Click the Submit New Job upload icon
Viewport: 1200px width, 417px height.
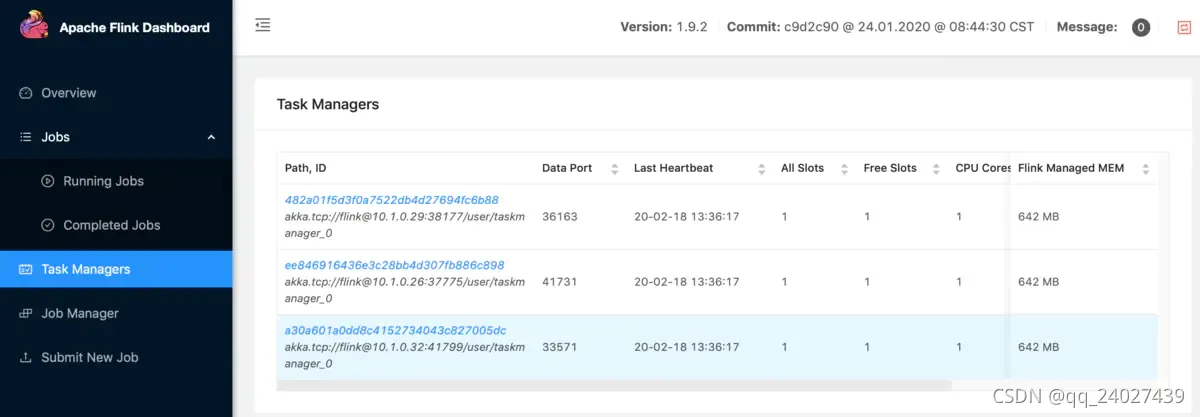point(26,357)
